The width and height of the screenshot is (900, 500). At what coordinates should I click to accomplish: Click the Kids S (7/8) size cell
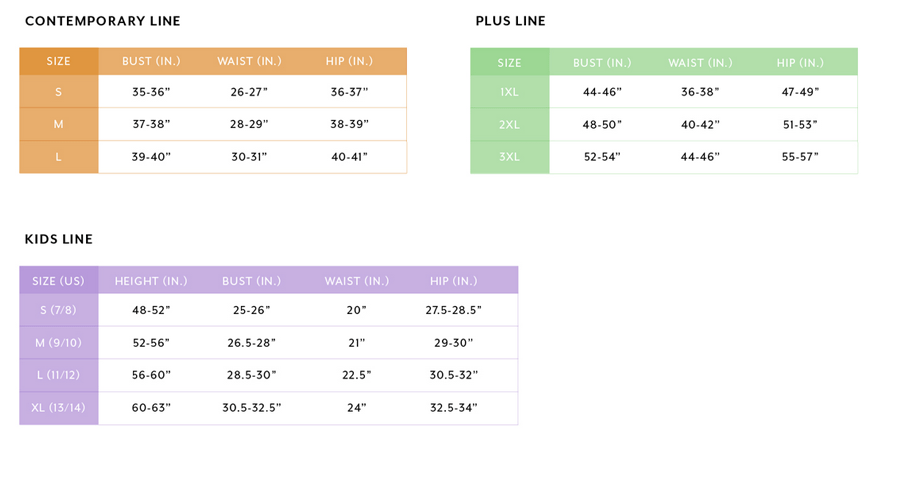tap(59, 310)
